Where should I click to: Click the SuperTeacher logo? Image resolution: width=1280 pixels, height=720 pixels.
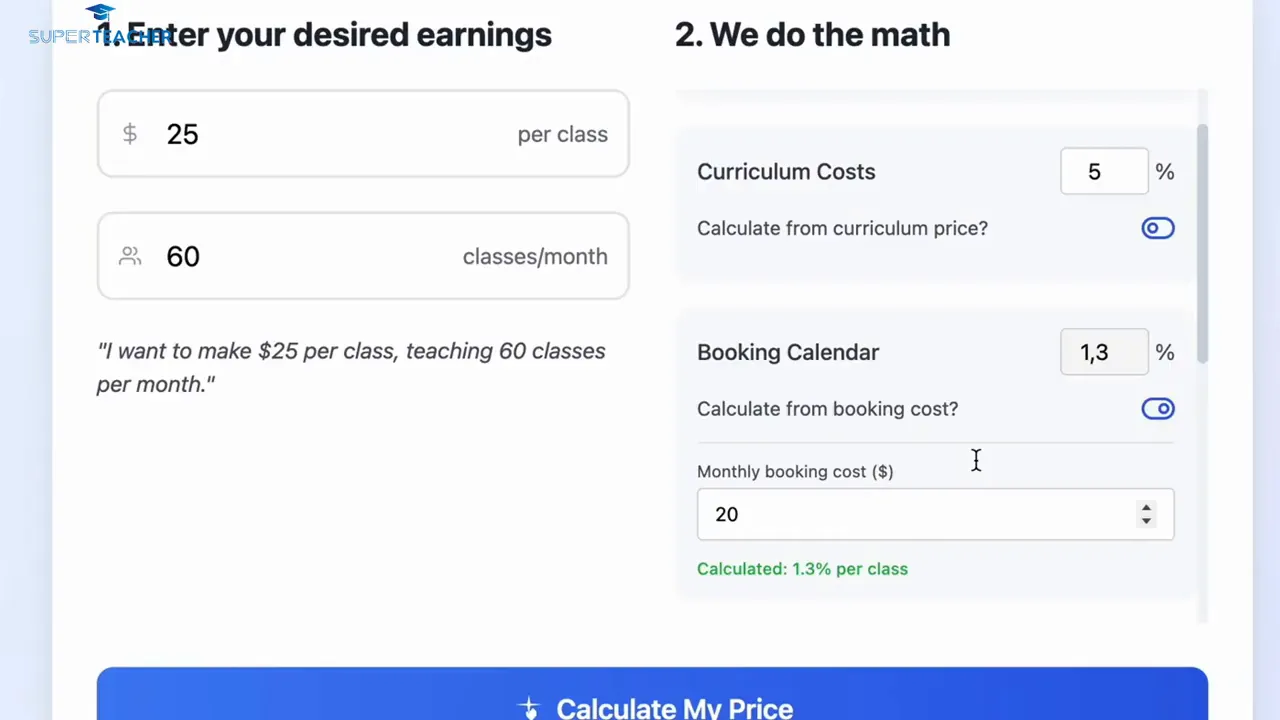pyautogui.click(x=98, y=27)
